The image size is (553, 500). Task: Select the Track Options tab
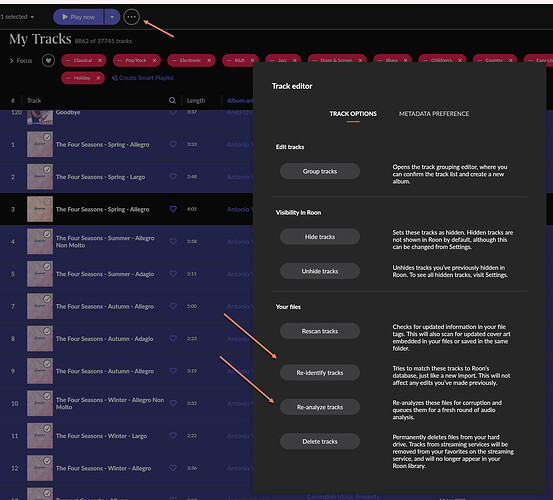[x=353, y=114]
